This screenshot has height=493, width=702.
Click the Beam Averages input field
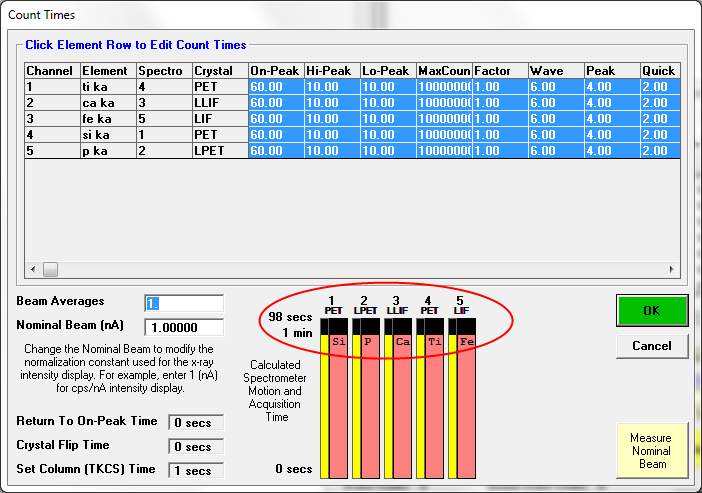coord(184,303)
